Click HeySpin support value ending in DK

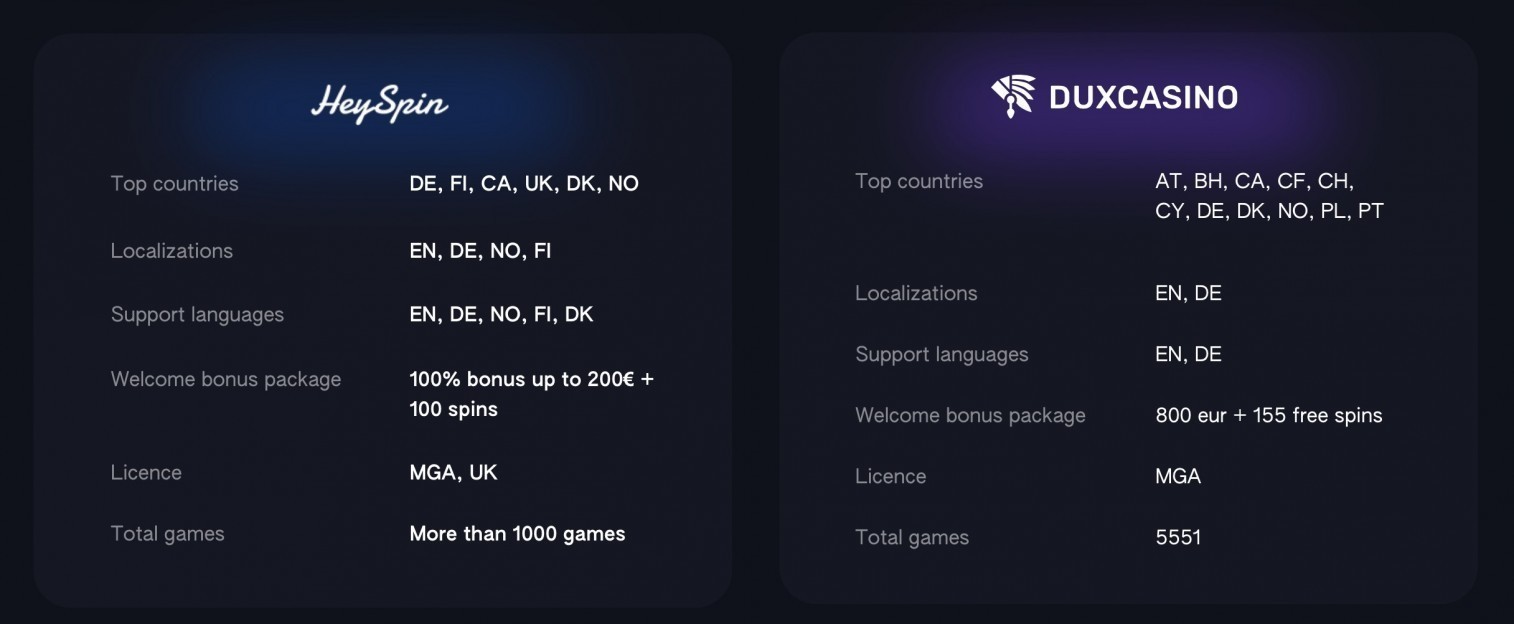tap(501, 315)
